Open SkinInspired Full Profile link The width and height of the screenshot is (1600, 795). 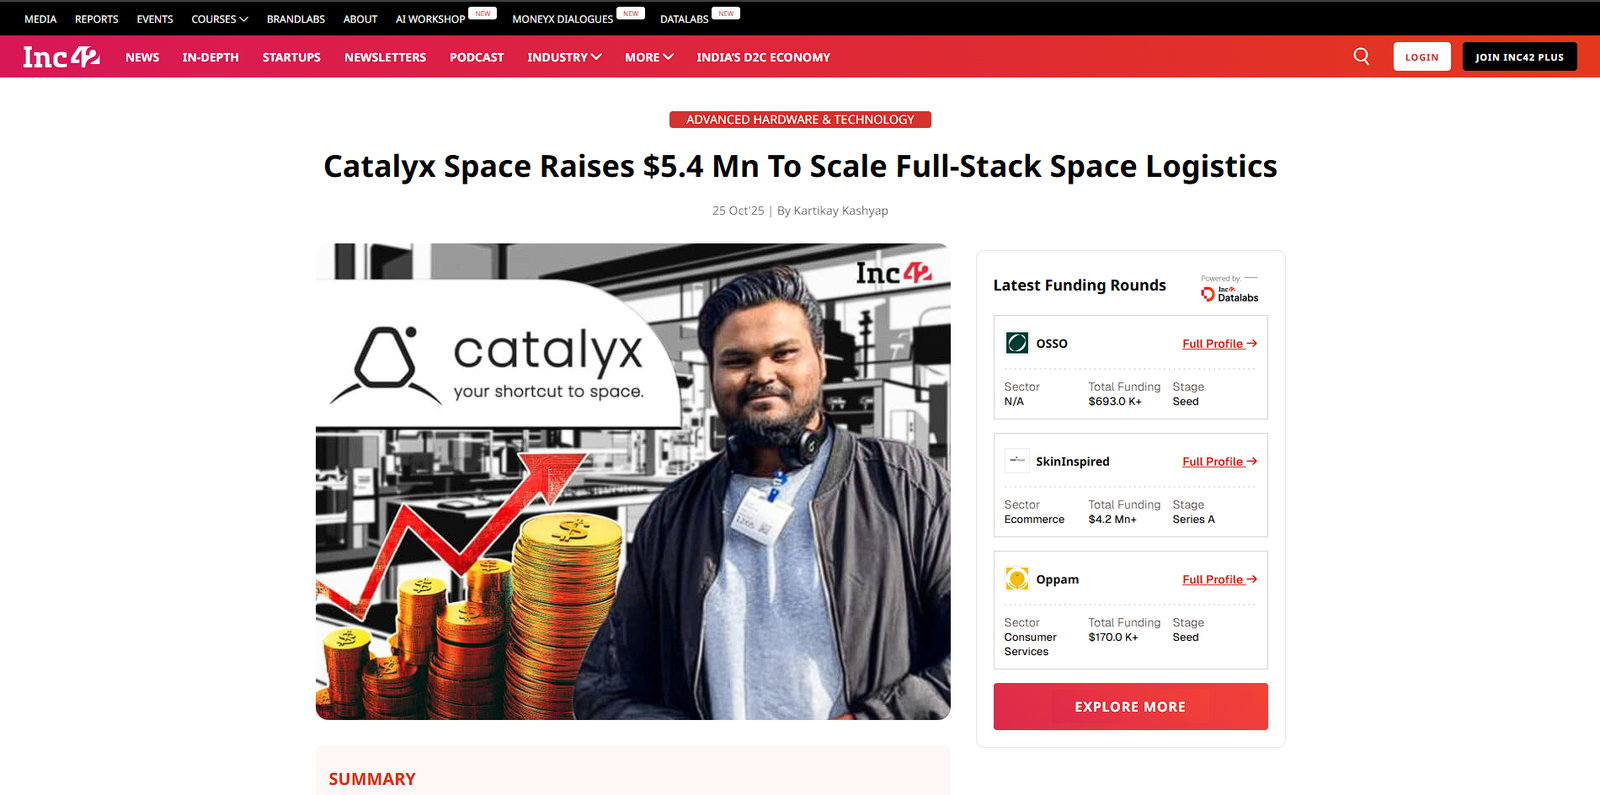pos(1218,462)
